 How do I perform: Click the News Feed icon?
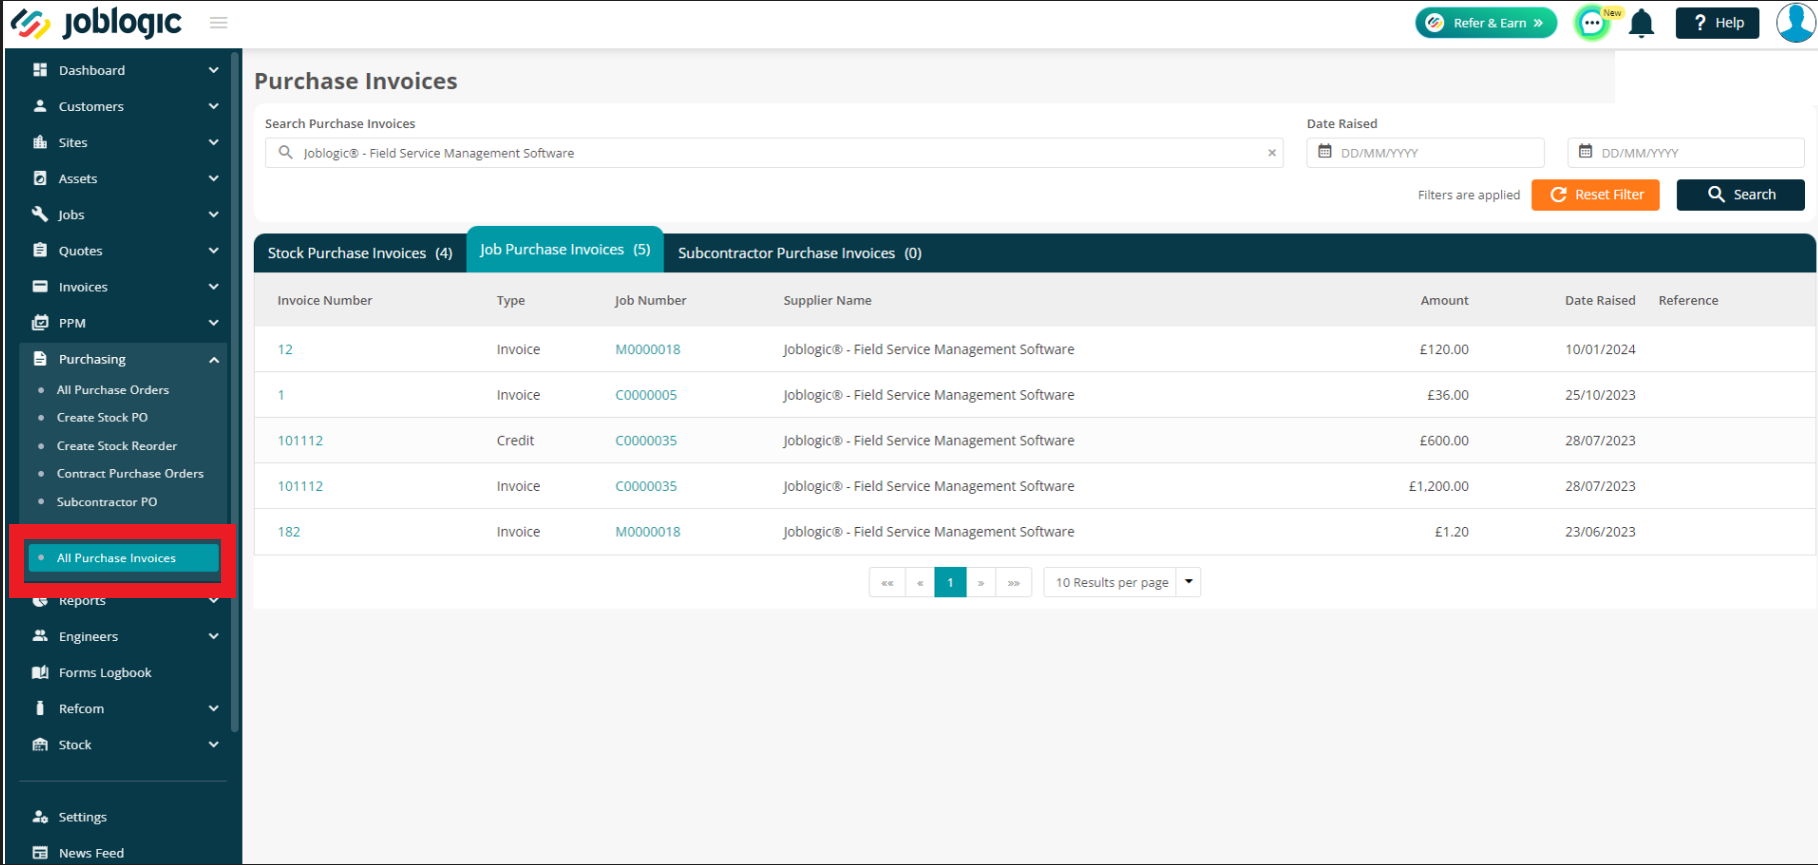40,853
